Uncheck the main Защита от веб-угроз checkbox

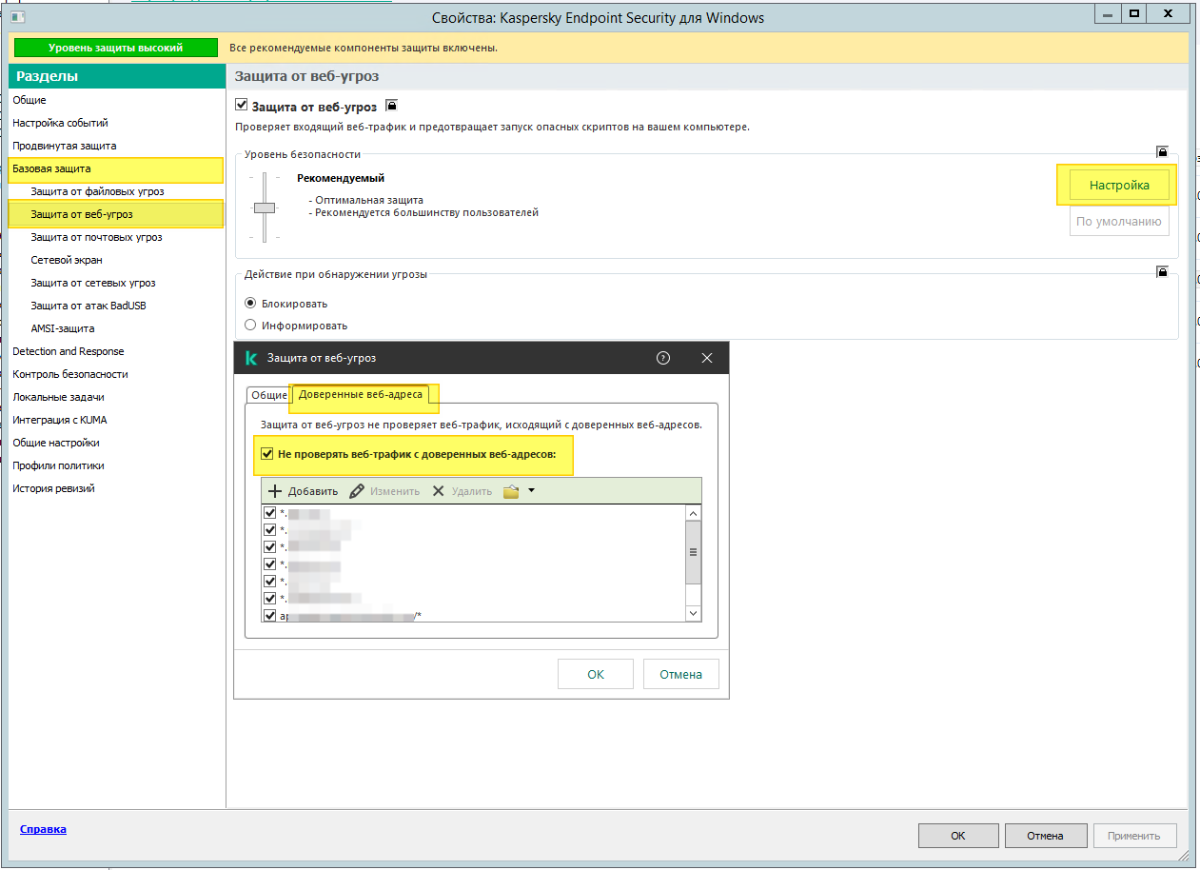coord(241,105)
